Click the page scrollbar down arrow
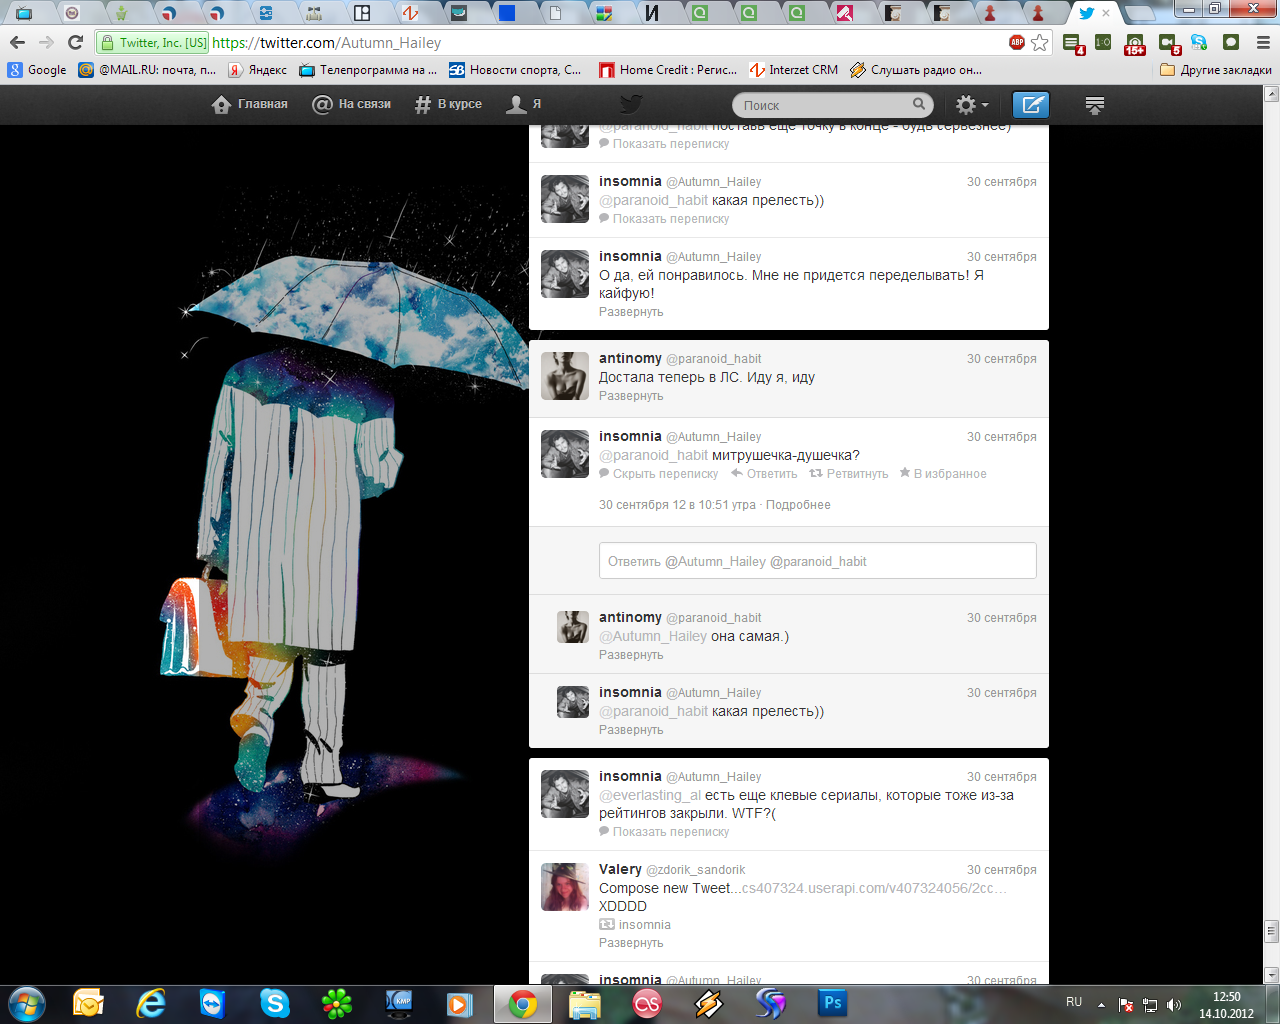The width and height of the screenshot is (1280, 1024). pyautogui.click(x=1272, y=975)
